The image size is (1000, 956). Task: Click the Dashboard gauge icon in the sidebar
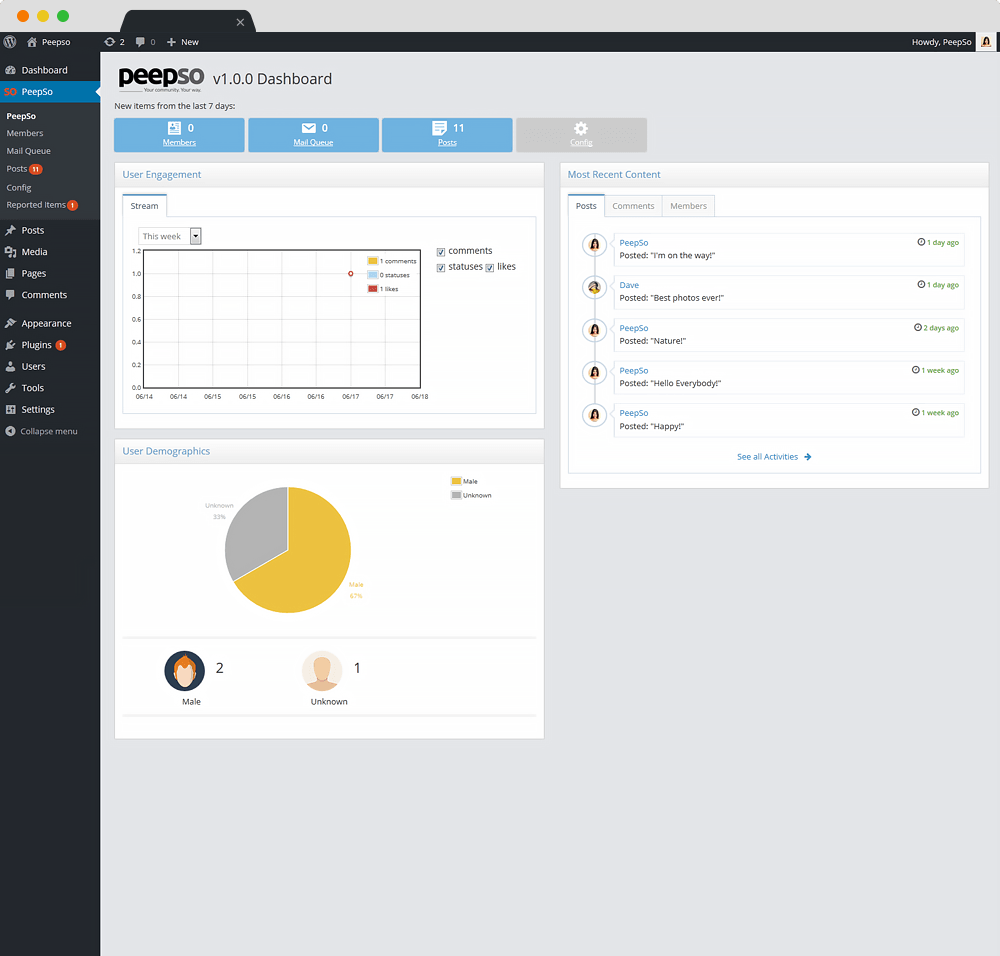(x=10, y=70)
